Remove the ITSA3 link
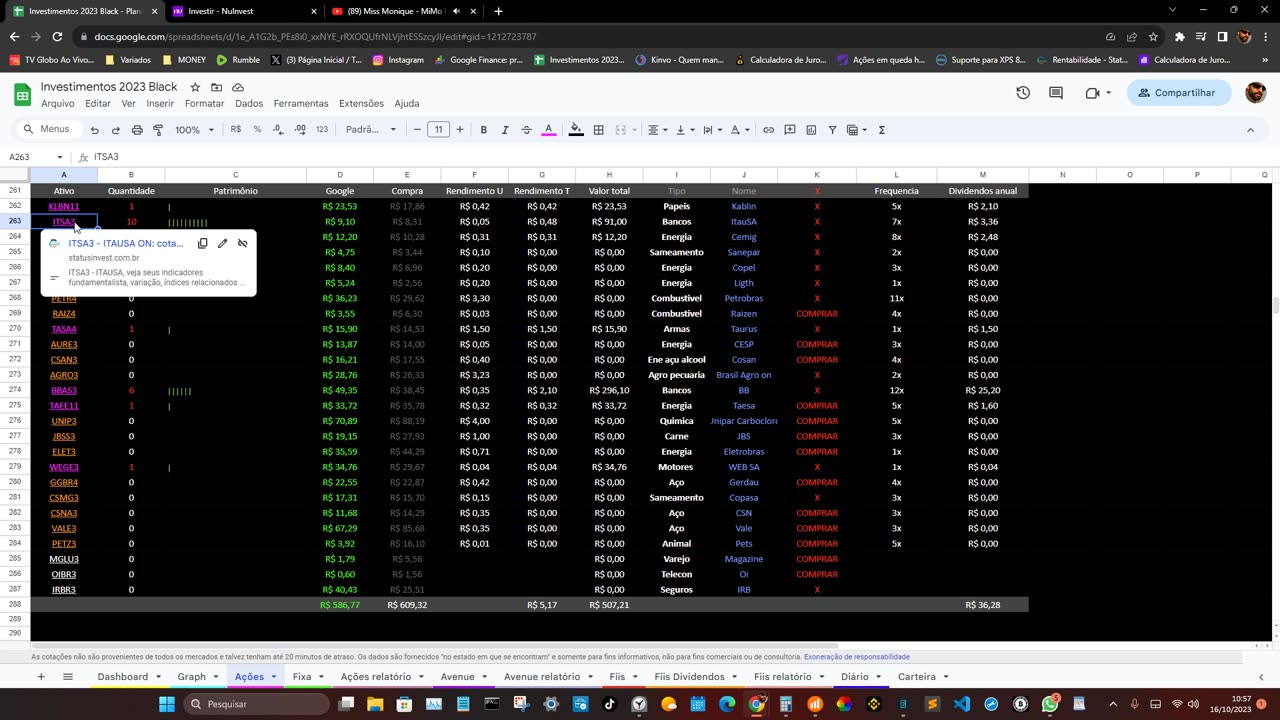 point(242,243)
